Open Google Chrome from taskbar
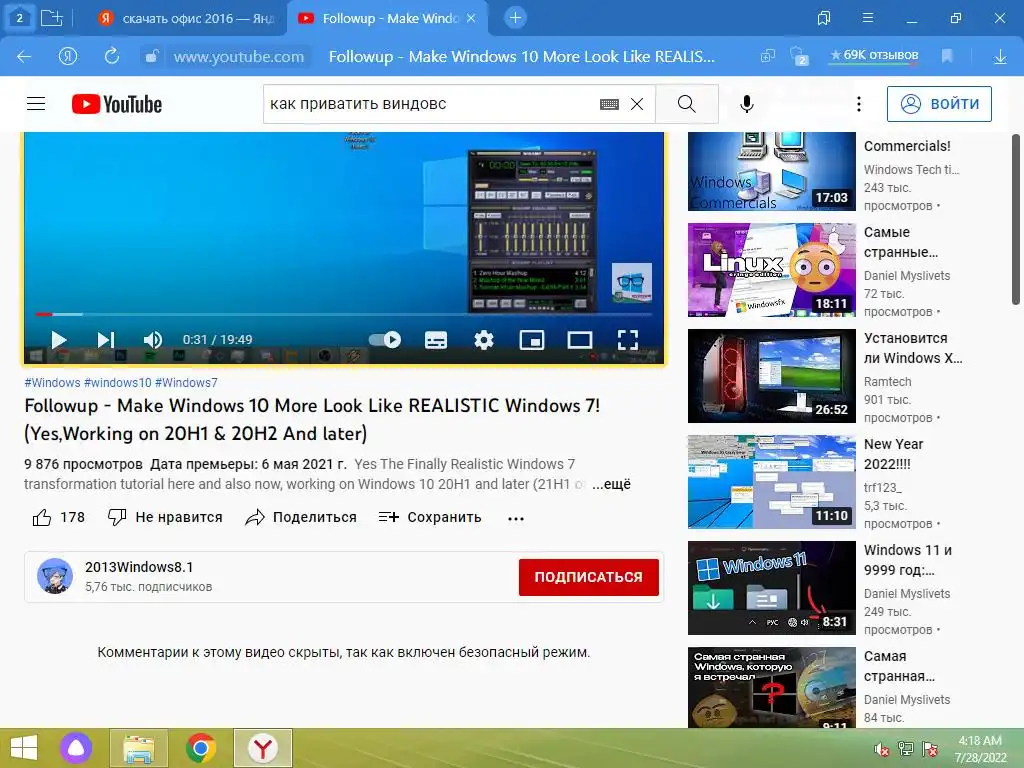This screenshot has height=768, width=1024. [201, 748]
